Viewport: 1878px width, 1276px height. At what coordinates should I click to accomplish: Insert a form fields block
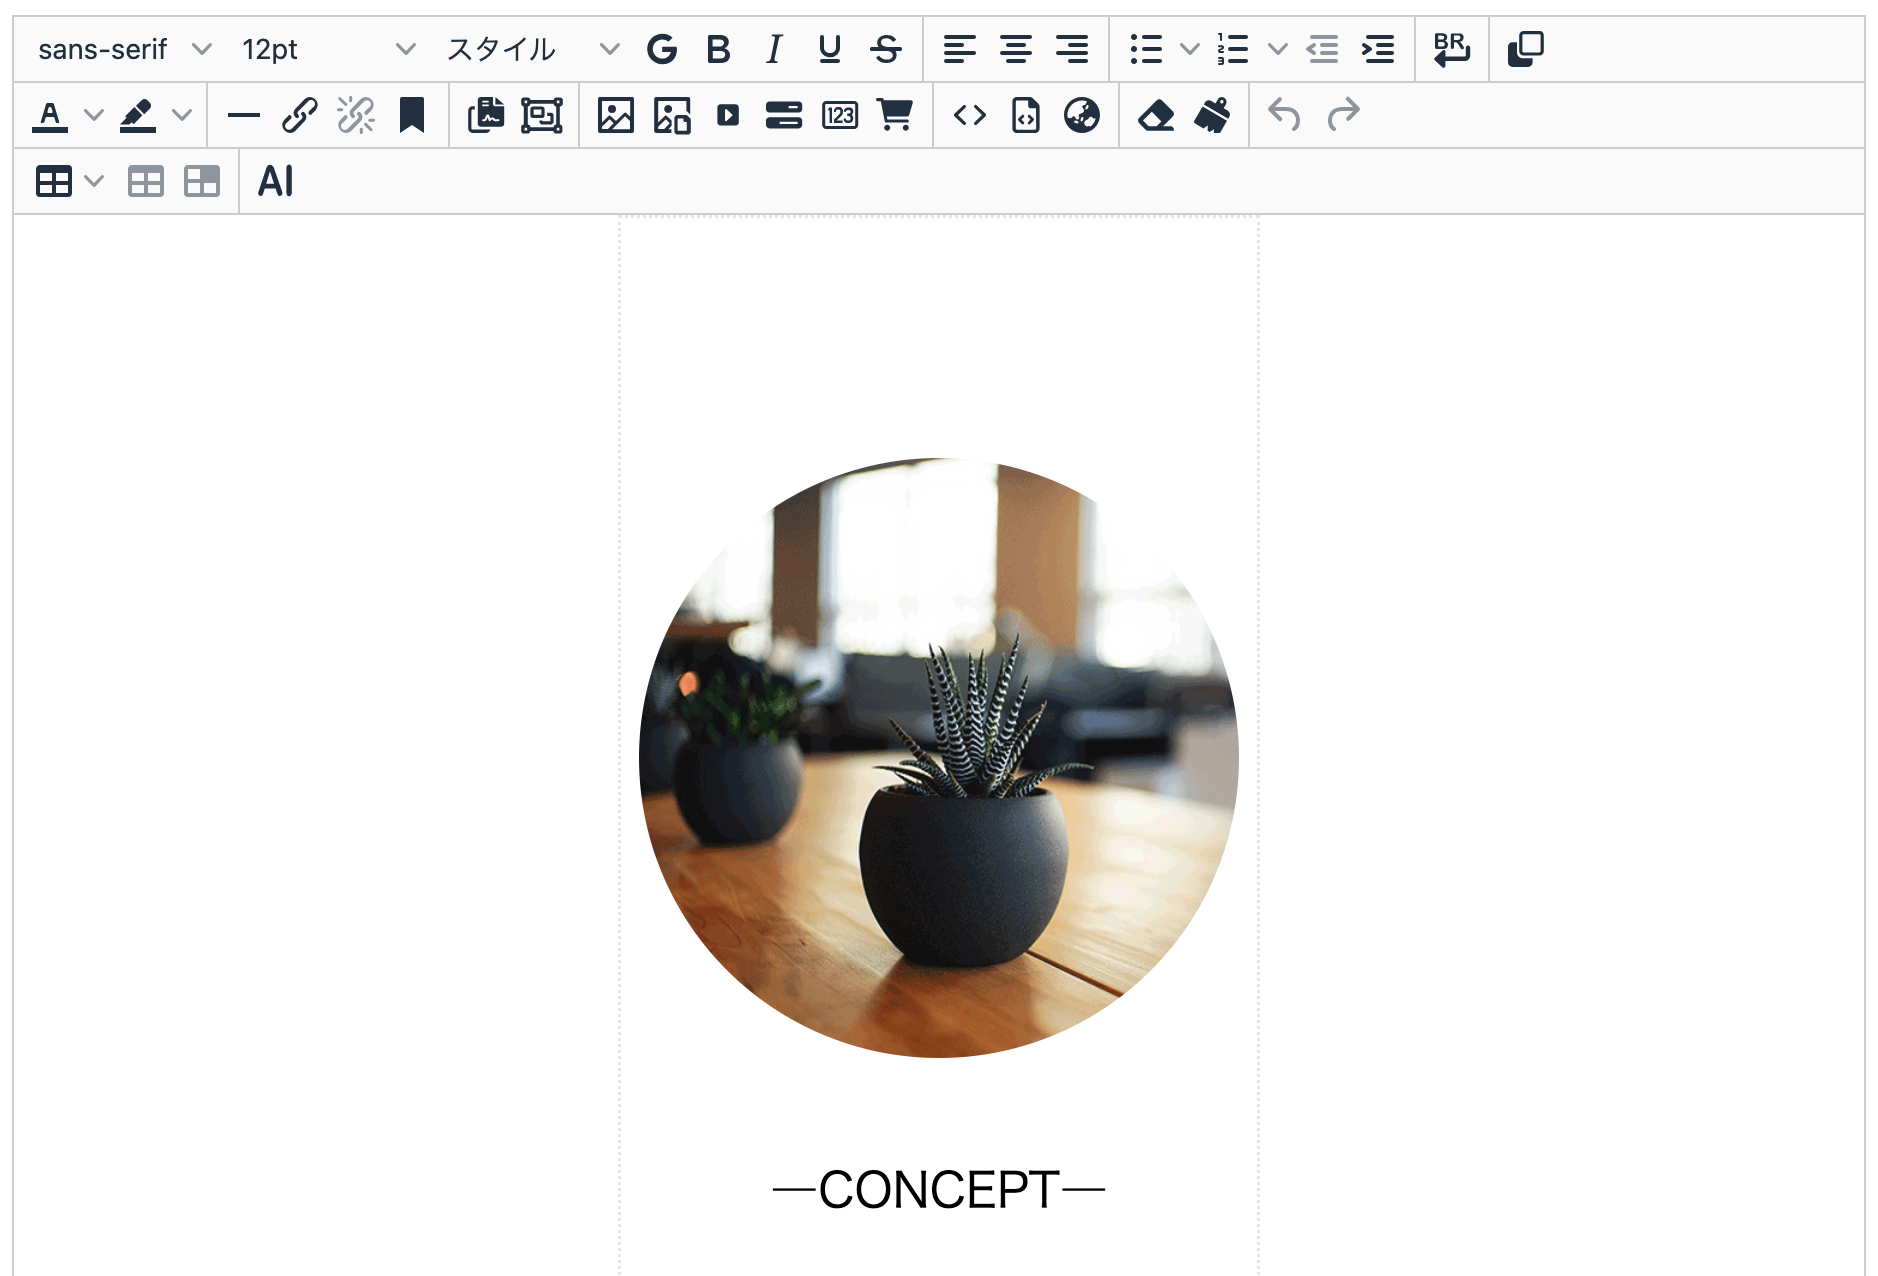(x=784, y=116)
